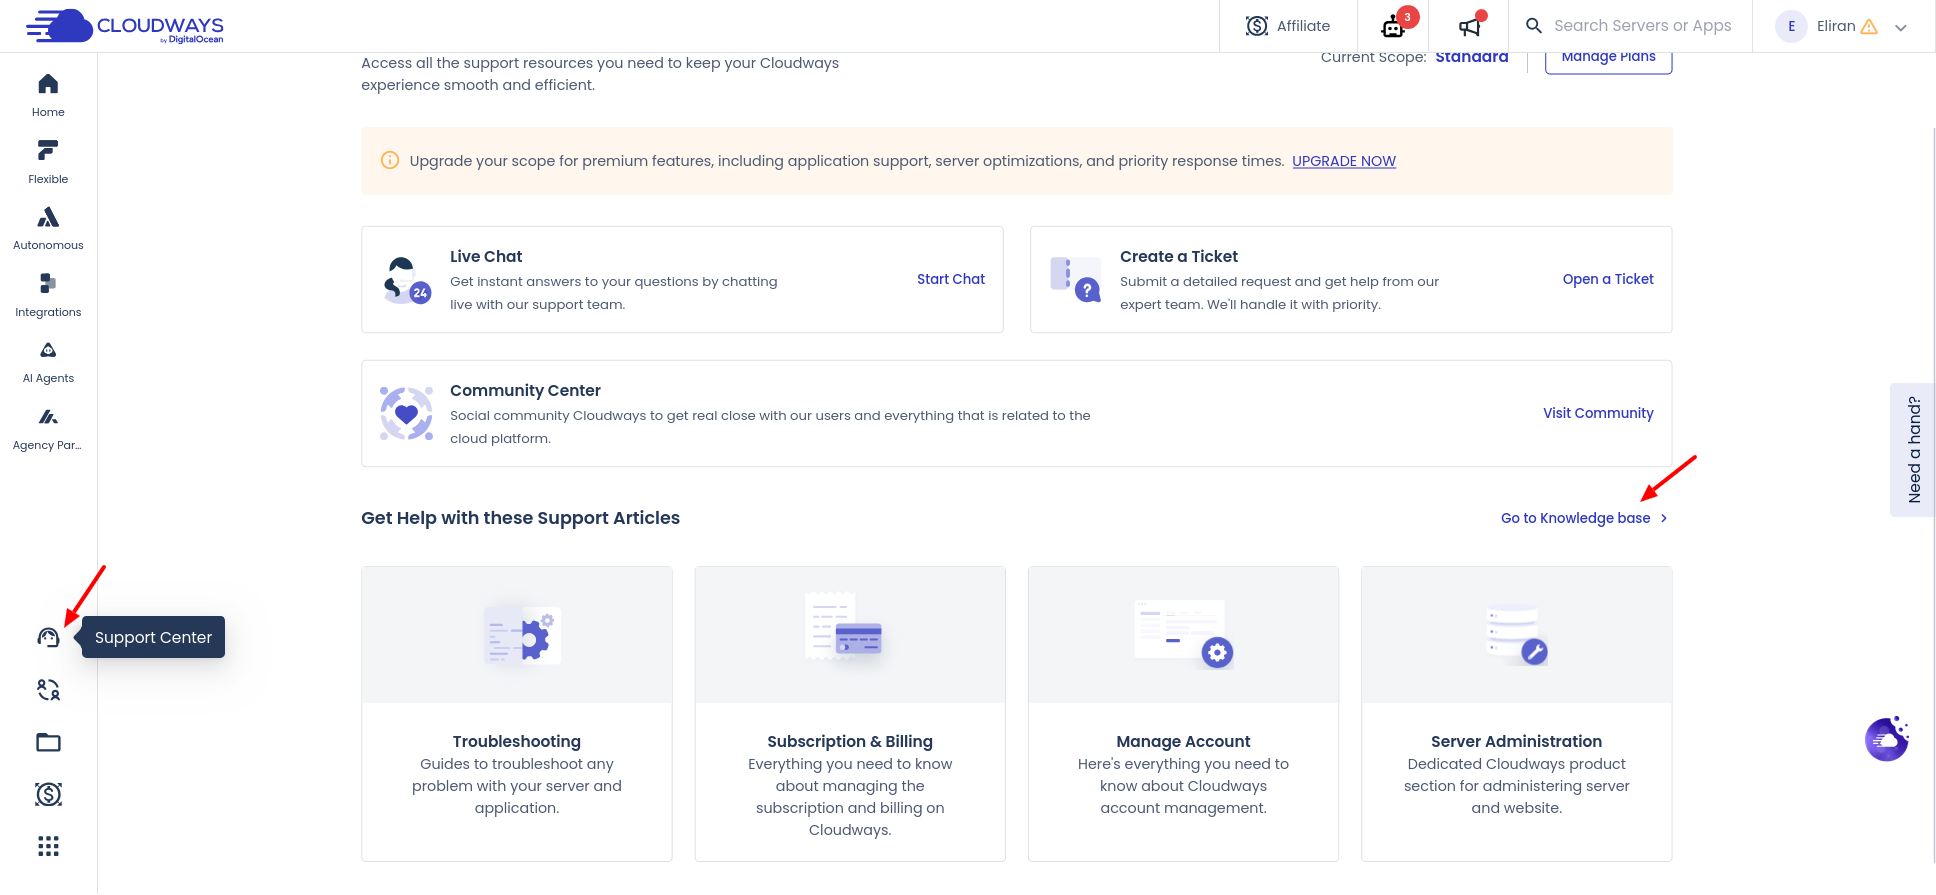Open the AI Agents icon
This screenshot has width=1936, height=895.
[48, 350]
